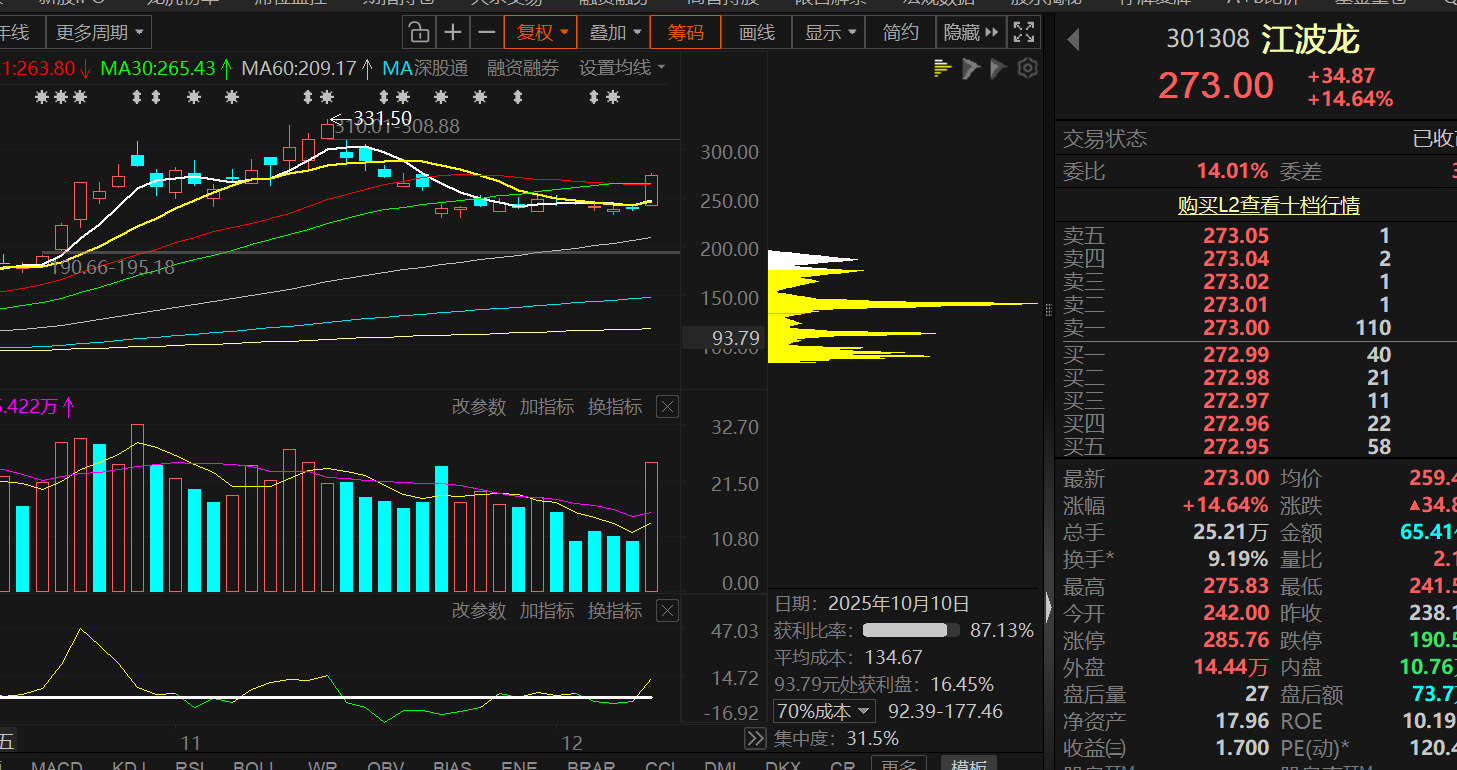The height and width of the screenshot is (770, 1457).
Task: Click 加指标 in bottom oscillator panel
Action: (x=547, y=610)
